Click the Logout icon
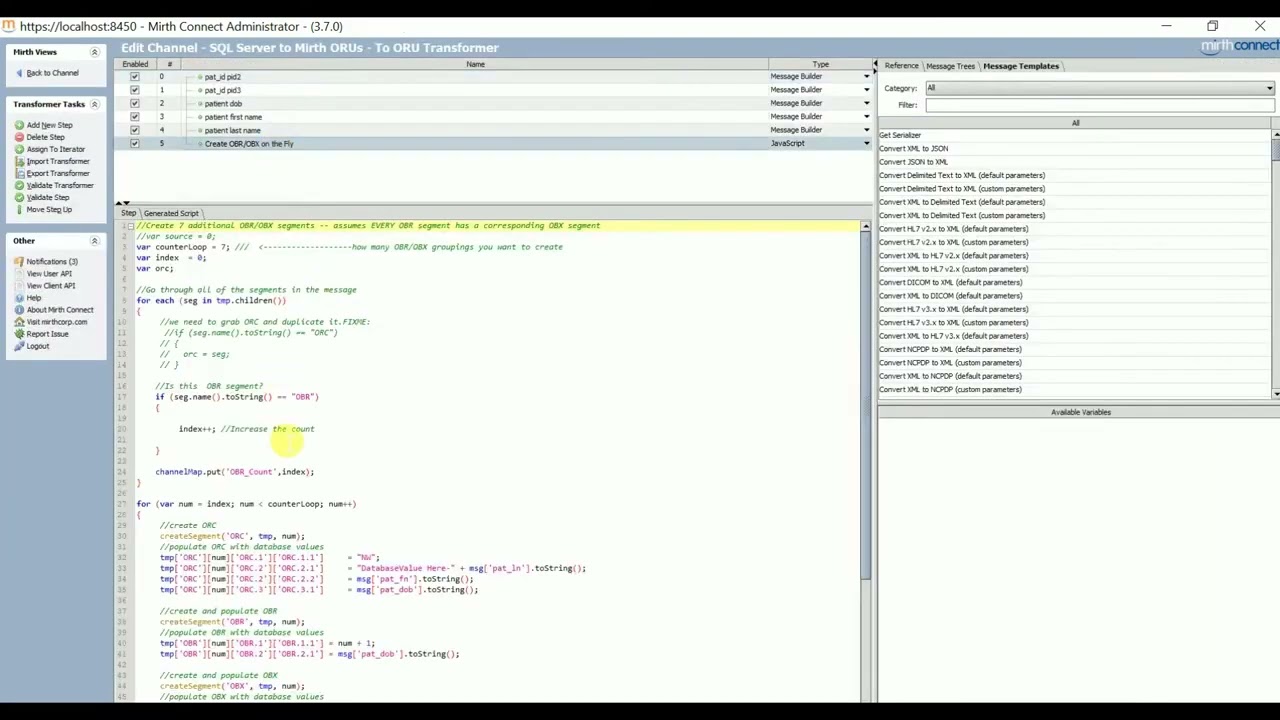Image resolution: width=1280 pixels, height=720 pixels. click(19, 346)
